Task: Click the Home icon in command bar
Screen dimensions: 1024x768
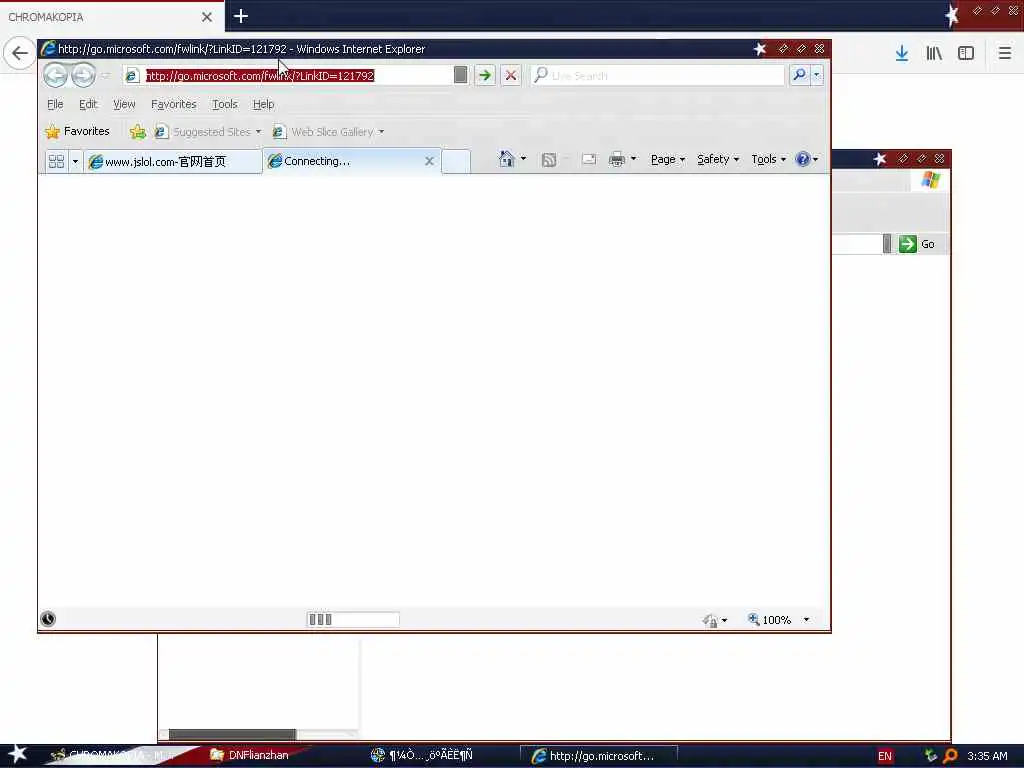Action: pyautogui.click(x=506, y=159)
